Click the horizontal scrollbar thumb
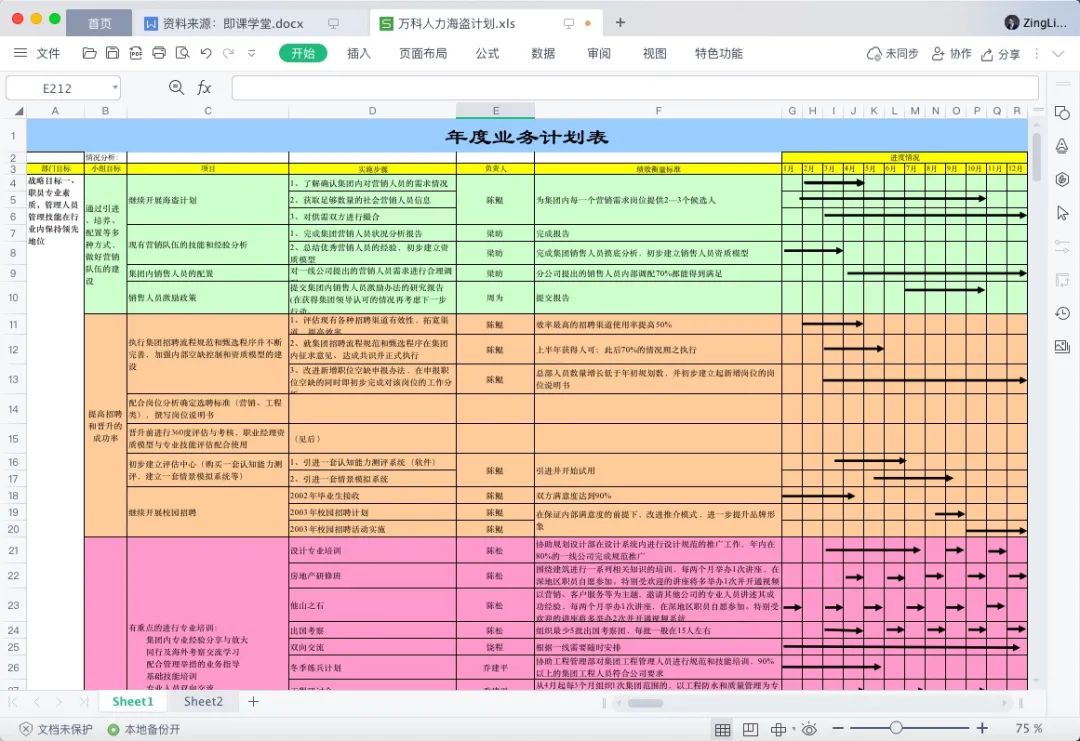The height and width of the screenshot is (741, 1080). tap(645, 703)
